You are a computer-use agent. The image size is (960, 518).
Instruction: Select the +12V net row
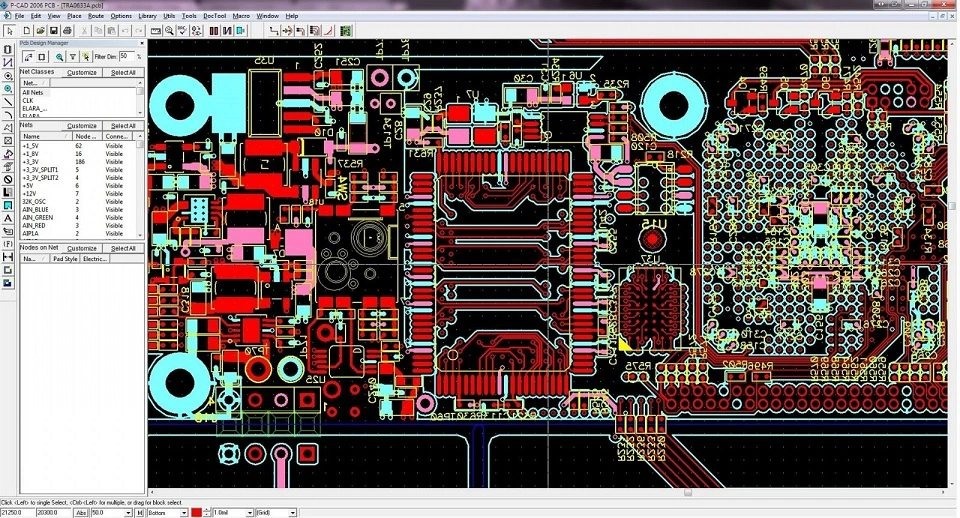pos(78,193)
